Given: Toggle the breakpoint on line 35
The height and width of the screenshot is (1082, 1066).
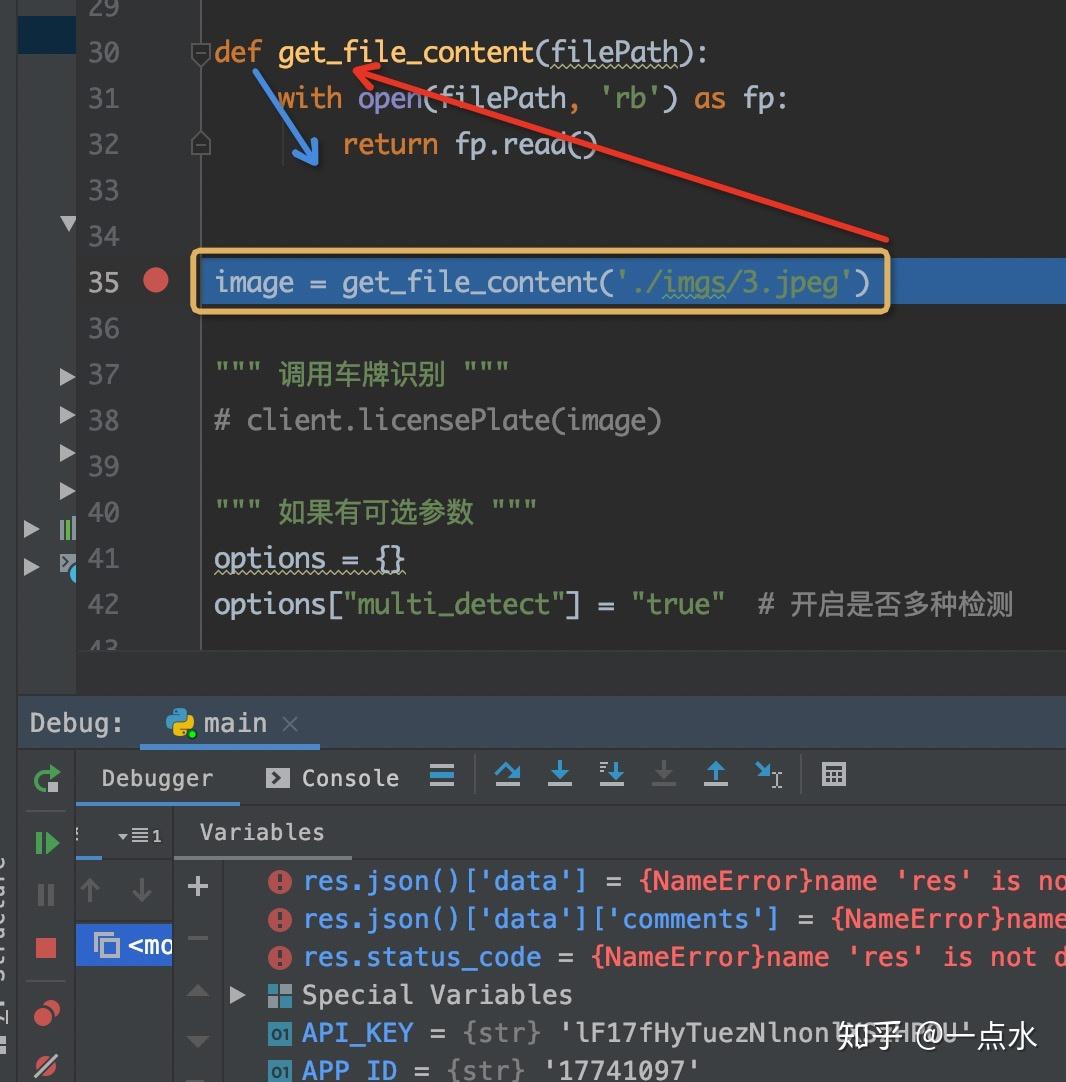Looking at the screenshot, I should [x=155, y=281].
